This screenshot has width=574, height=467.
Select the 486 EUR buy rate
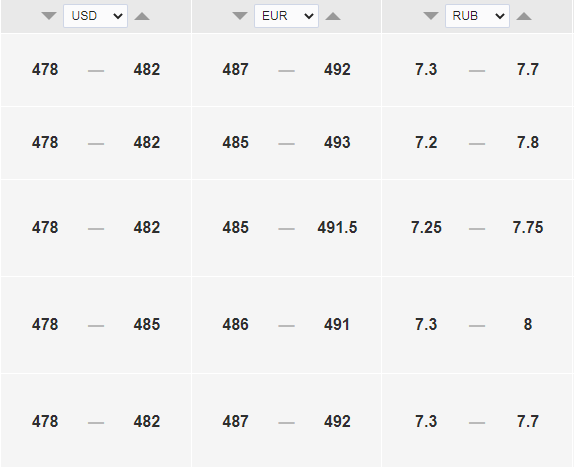click(x=235, y=325)
